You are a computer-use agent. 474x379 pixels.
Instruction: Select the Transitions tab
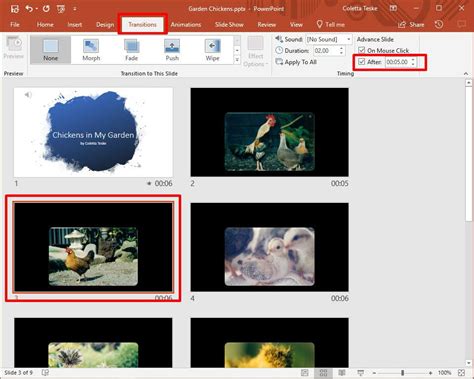click(142, 24)
